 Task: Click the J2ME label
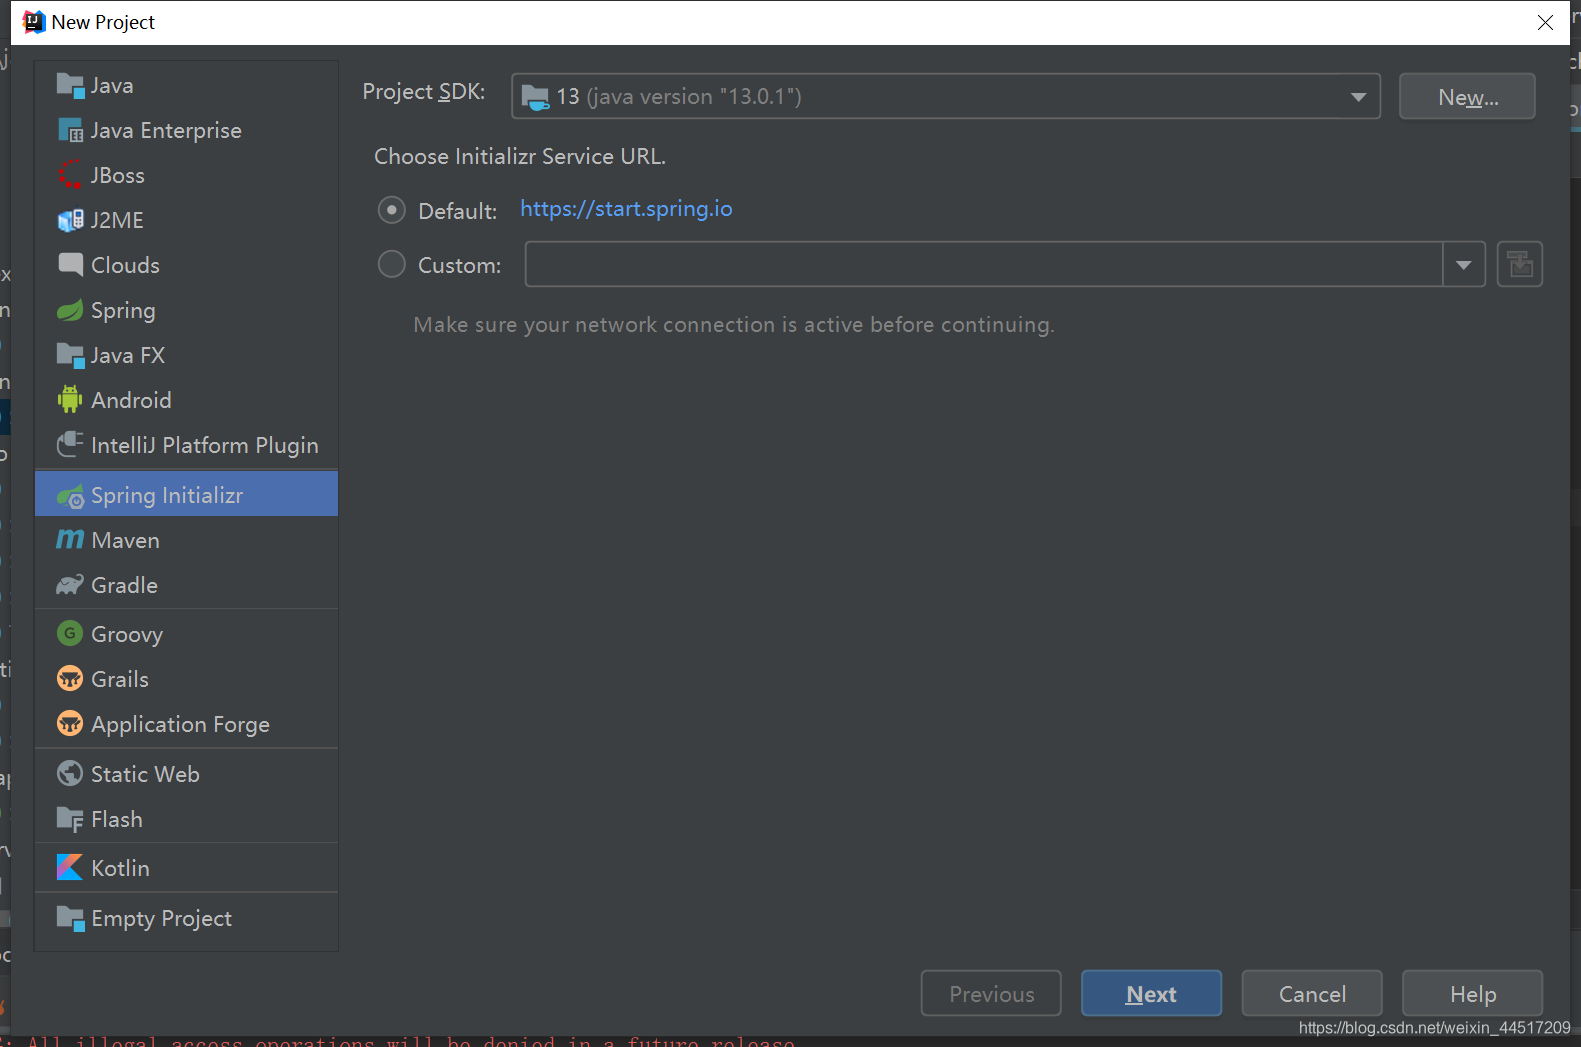tap(117, 220)
